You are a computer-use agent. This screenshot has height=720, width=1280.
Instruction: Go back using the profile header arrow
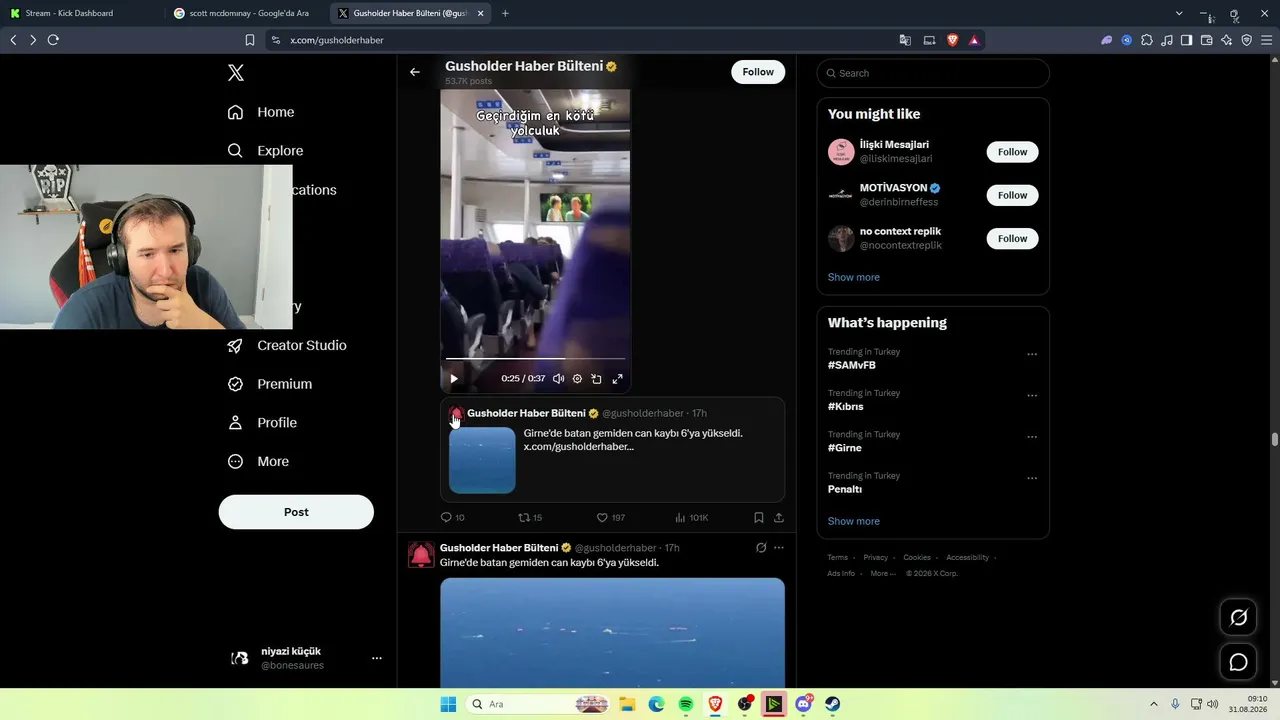pyautogui.click(x=415, y=72)
